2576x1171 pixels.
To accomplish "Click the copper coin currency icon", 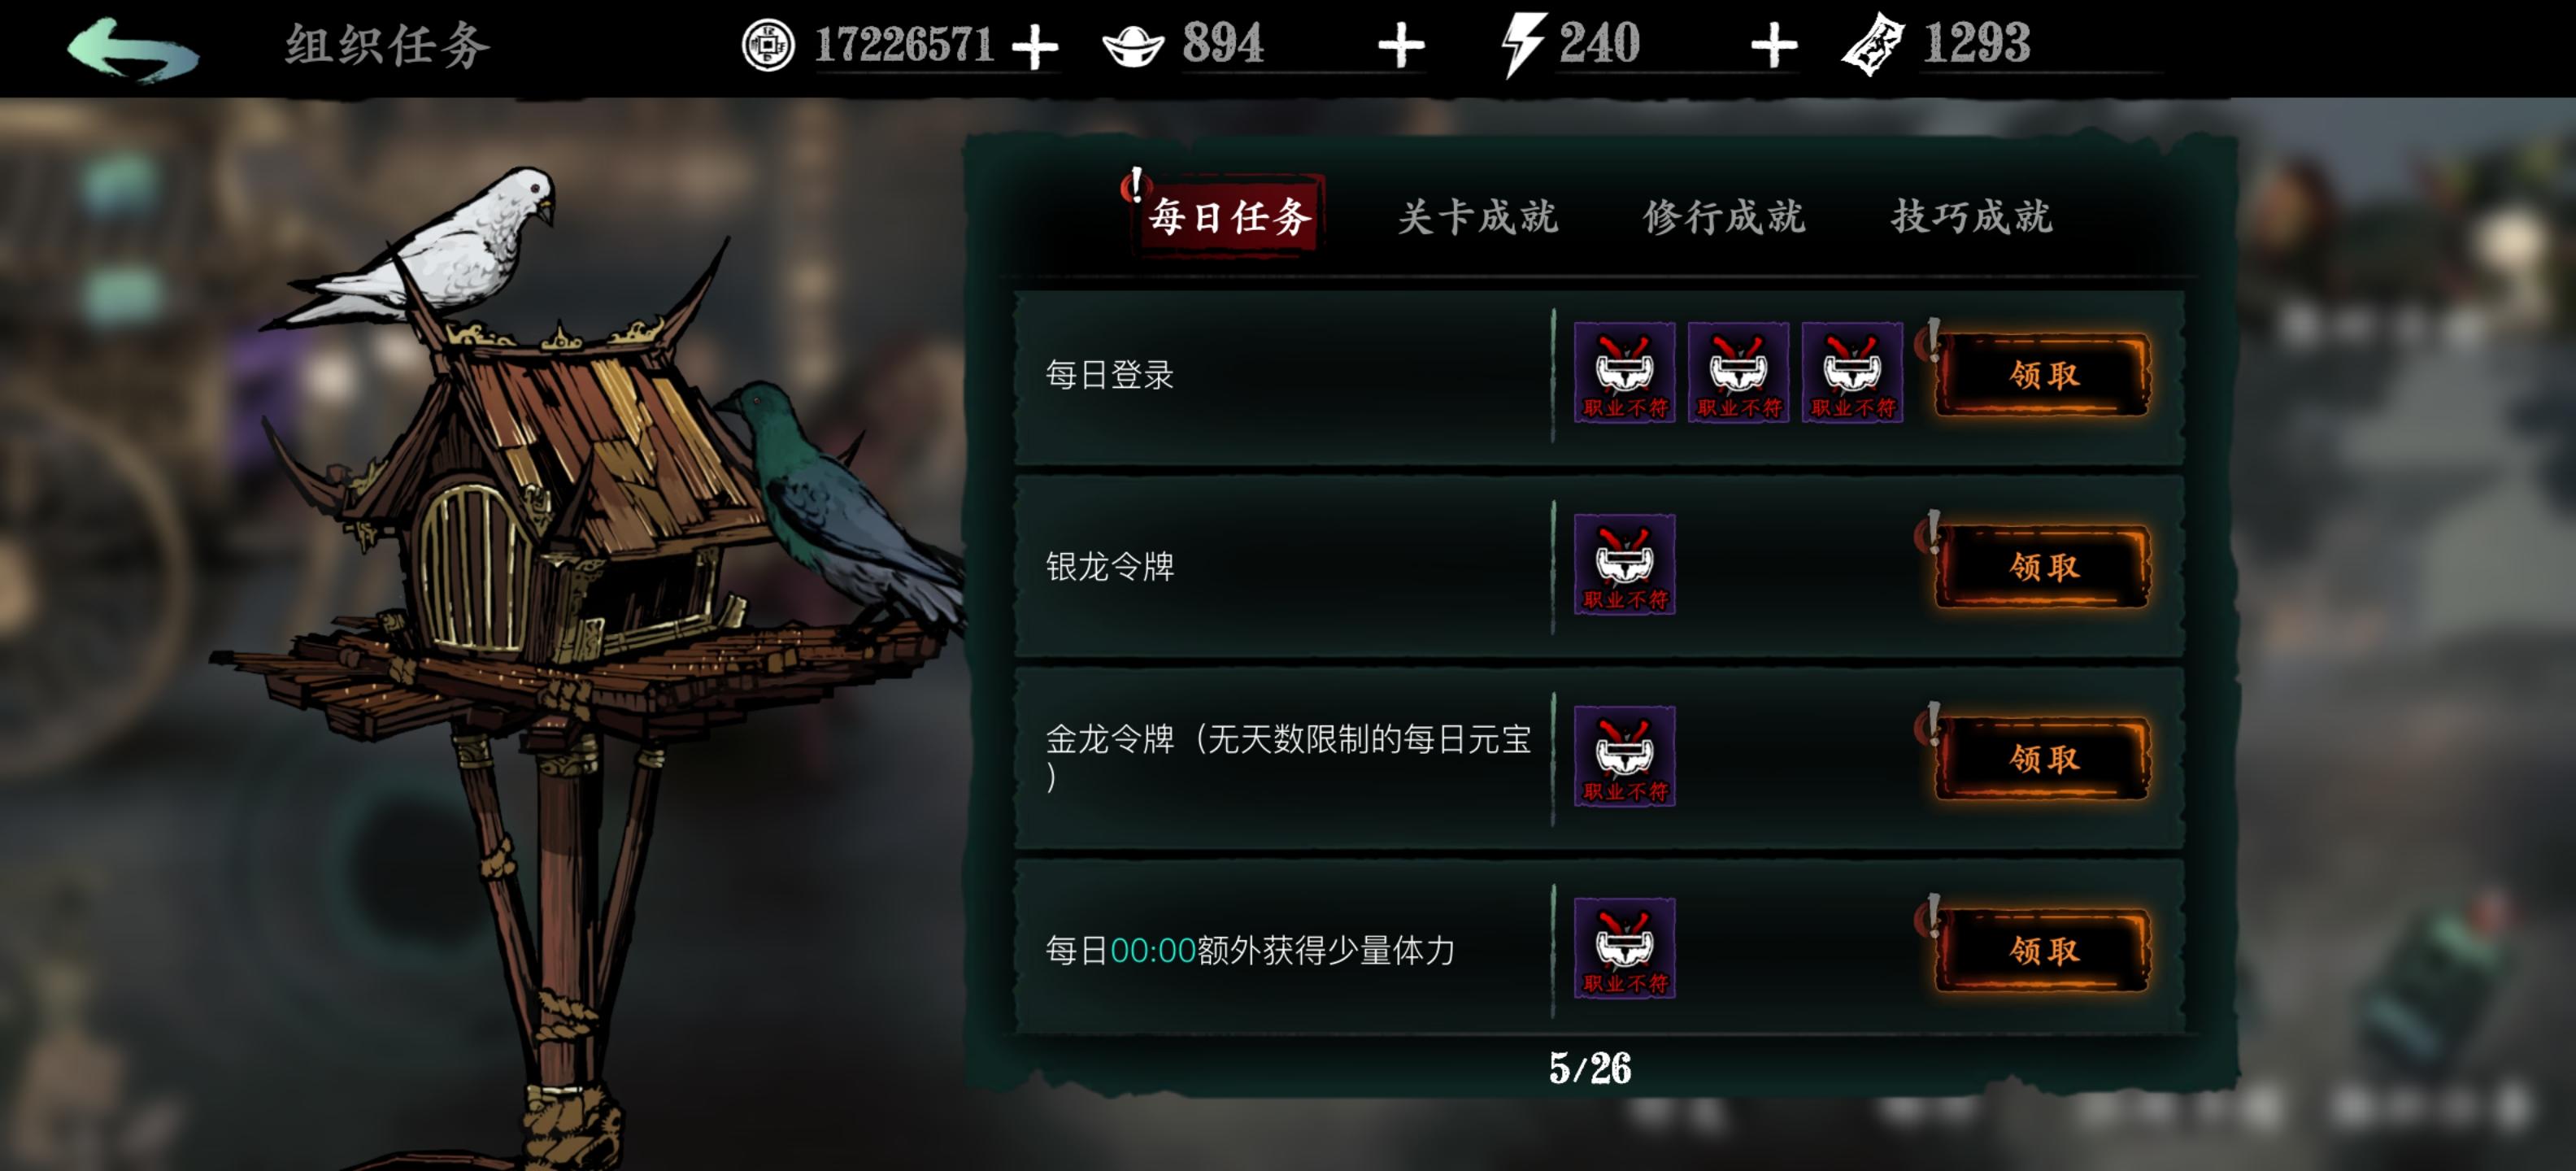I will [x=768, y=45].
